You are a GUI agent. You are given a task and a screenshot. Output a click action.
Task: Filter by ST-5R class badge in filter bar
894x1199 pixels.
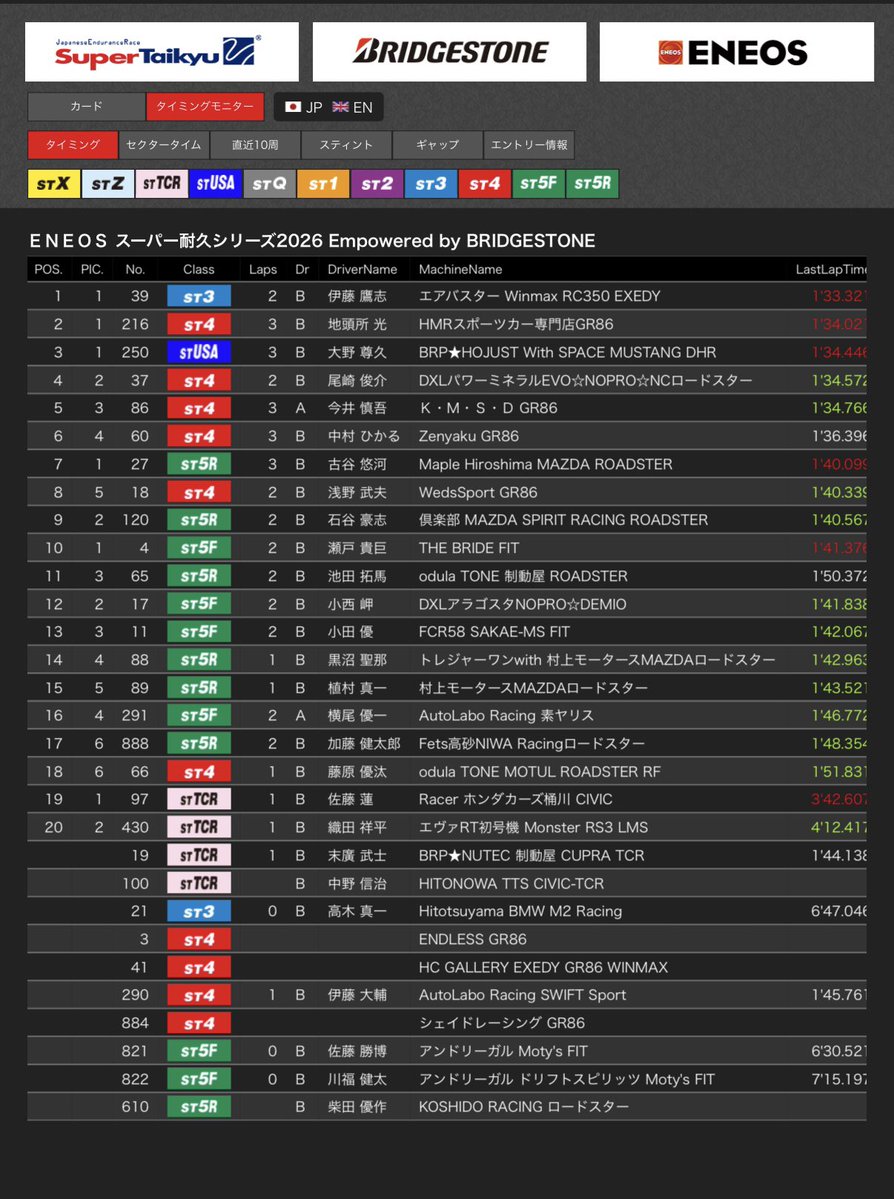(593, 184)
